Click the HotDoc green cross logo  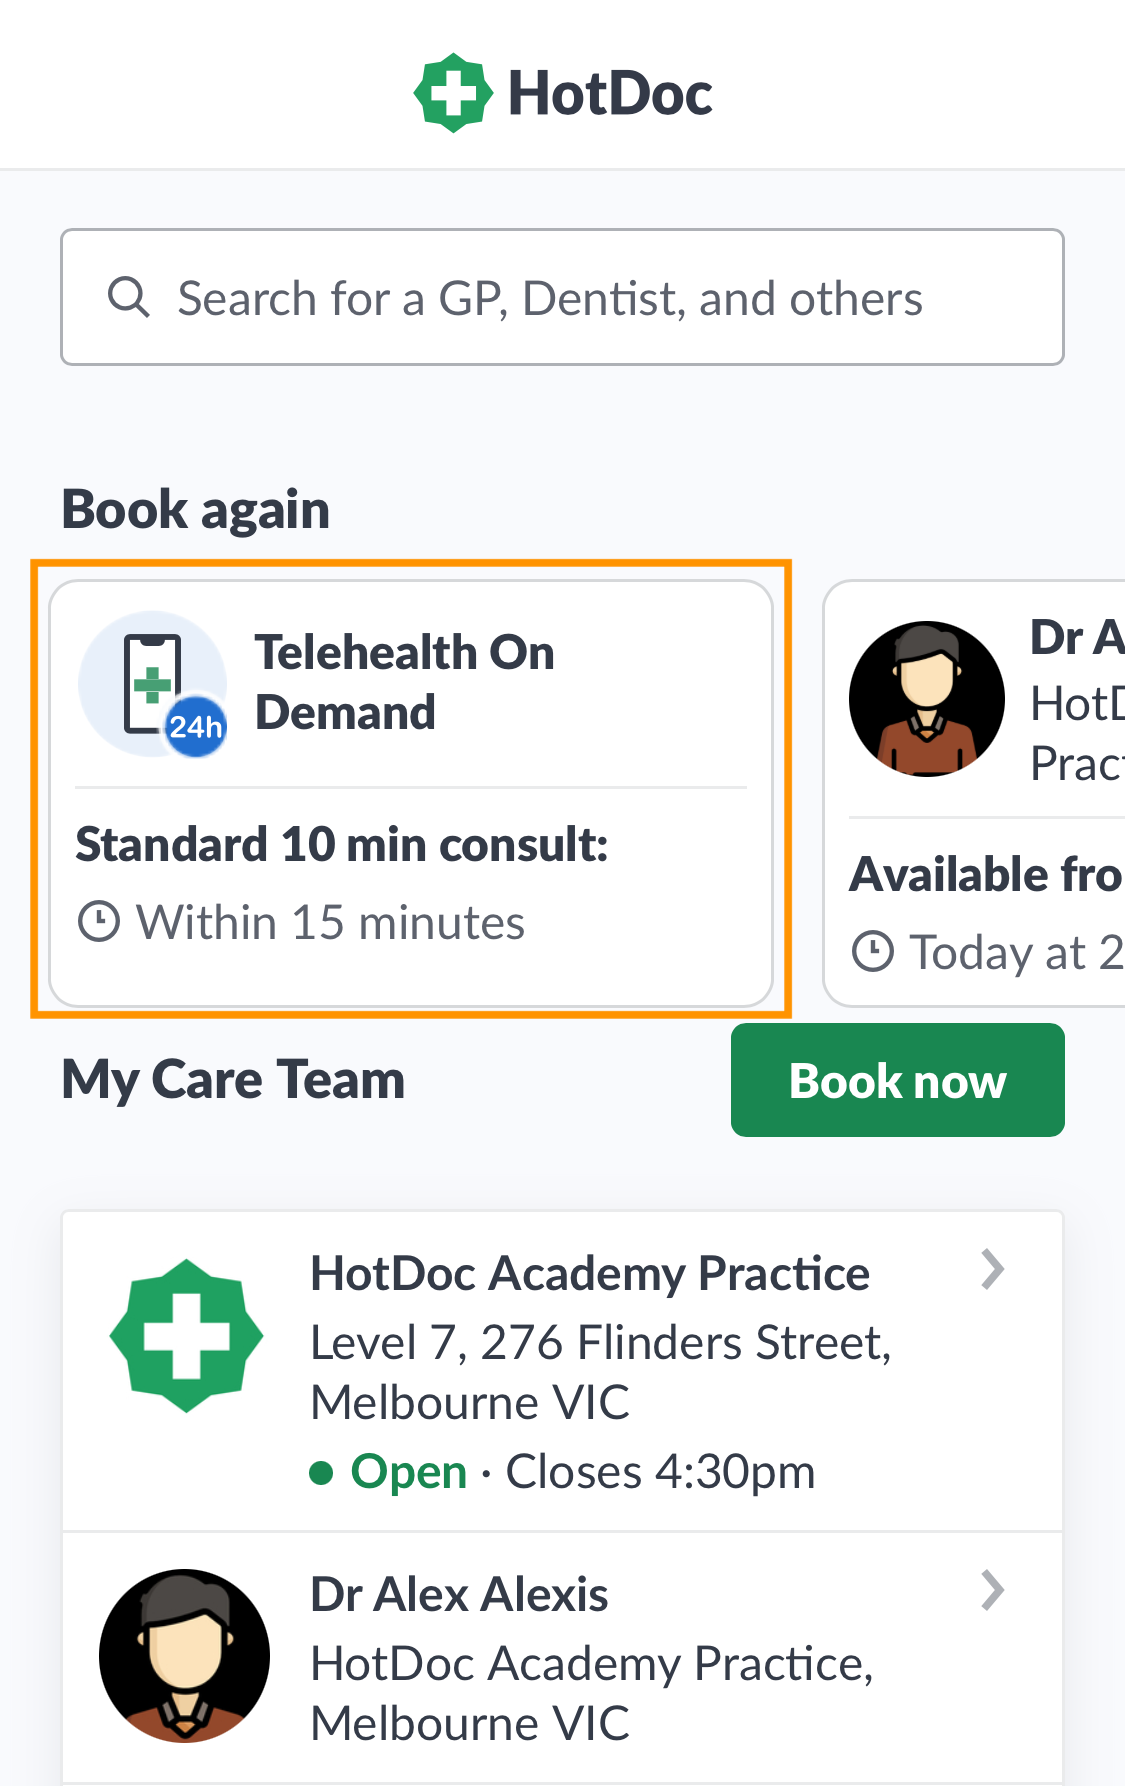(x=453, y=93)
